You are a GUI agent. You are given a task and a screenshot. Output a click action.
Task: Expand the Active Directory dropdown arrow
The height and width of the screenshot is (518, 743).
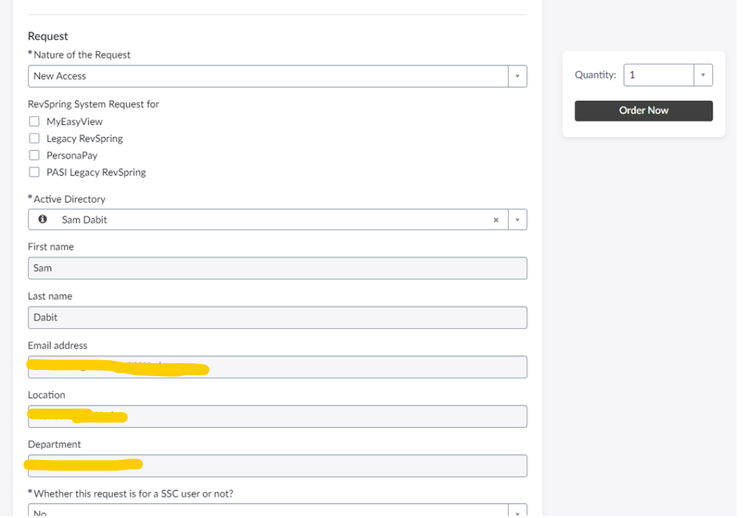coord(517,220)
